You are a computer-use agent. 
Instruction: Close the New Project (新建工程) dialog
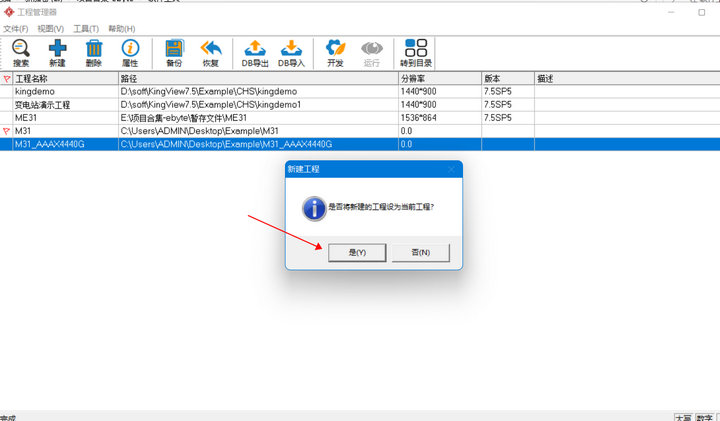451,170
